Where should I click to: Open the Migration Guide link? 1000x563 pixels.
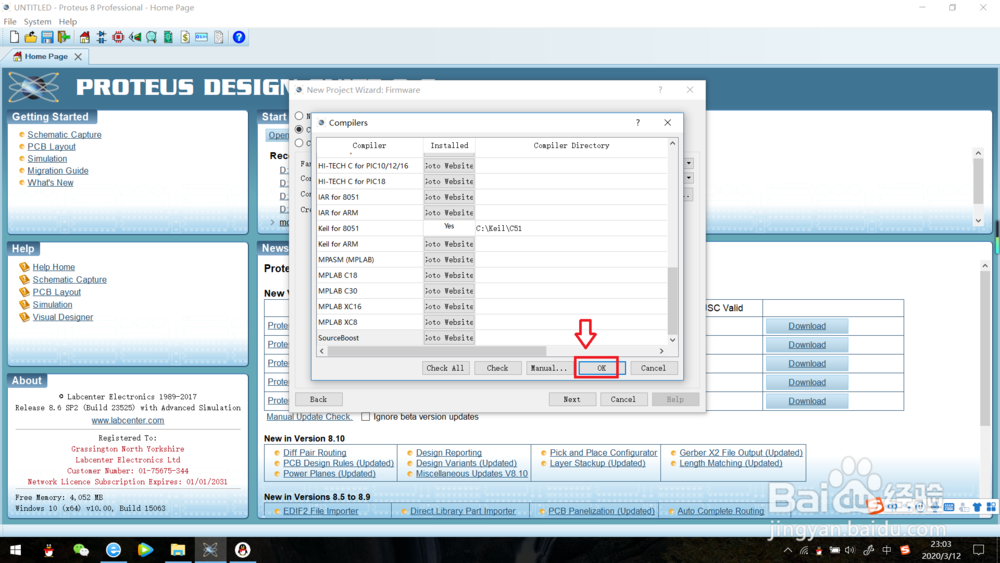click(x=58, y=170)
